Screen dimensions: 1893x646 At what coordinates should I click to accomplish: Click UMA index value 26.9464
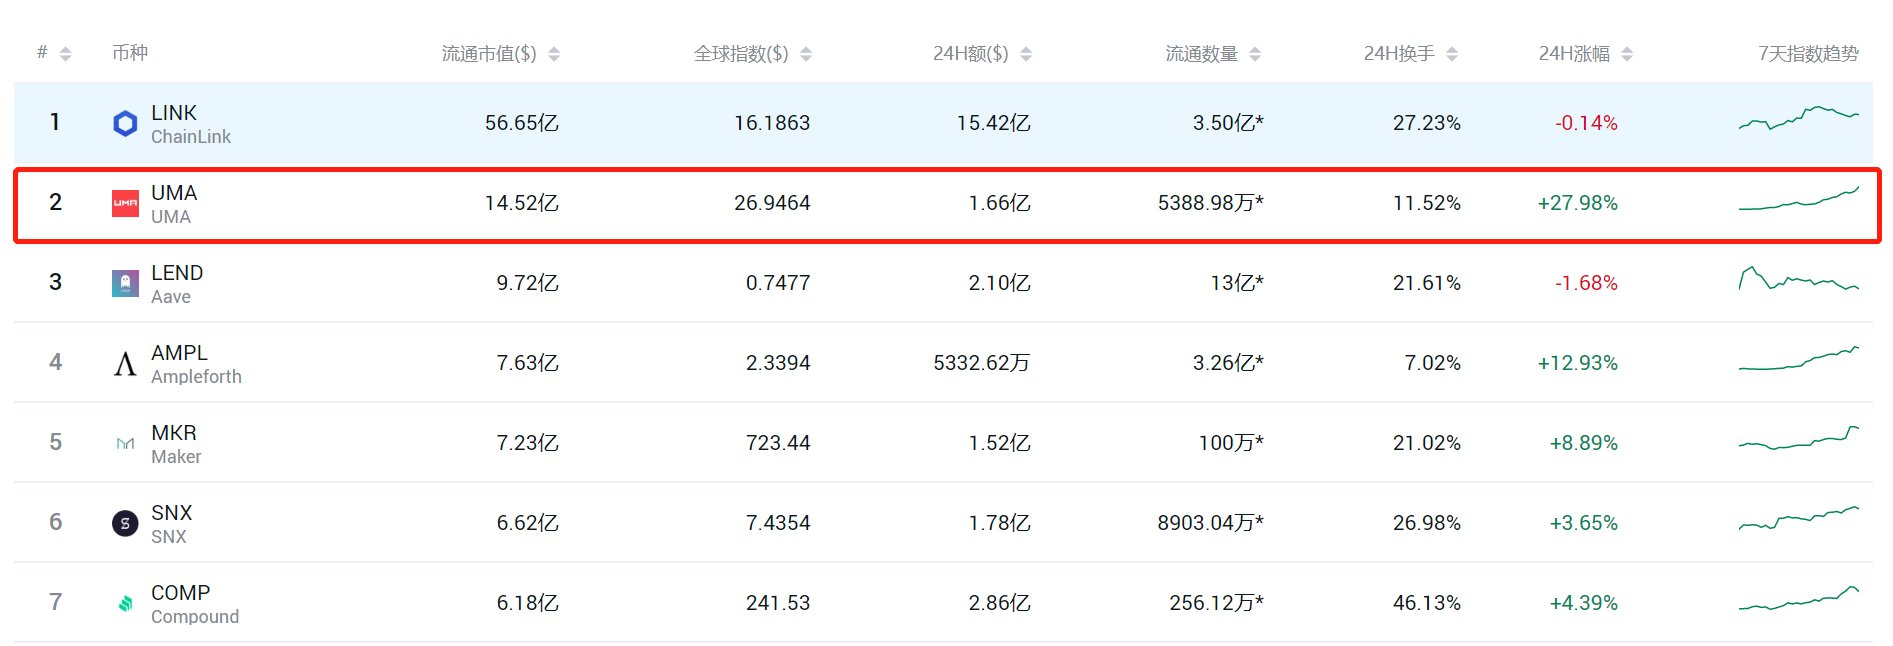(x=772, y=203)
